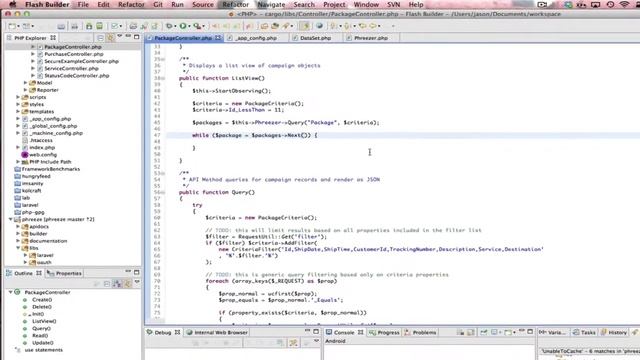The height and width of the screenshot is (360, 640).
Task: Click the Spotlight-area Wi-Fi icon in menu bar
Action: click(x=624, y=4)
